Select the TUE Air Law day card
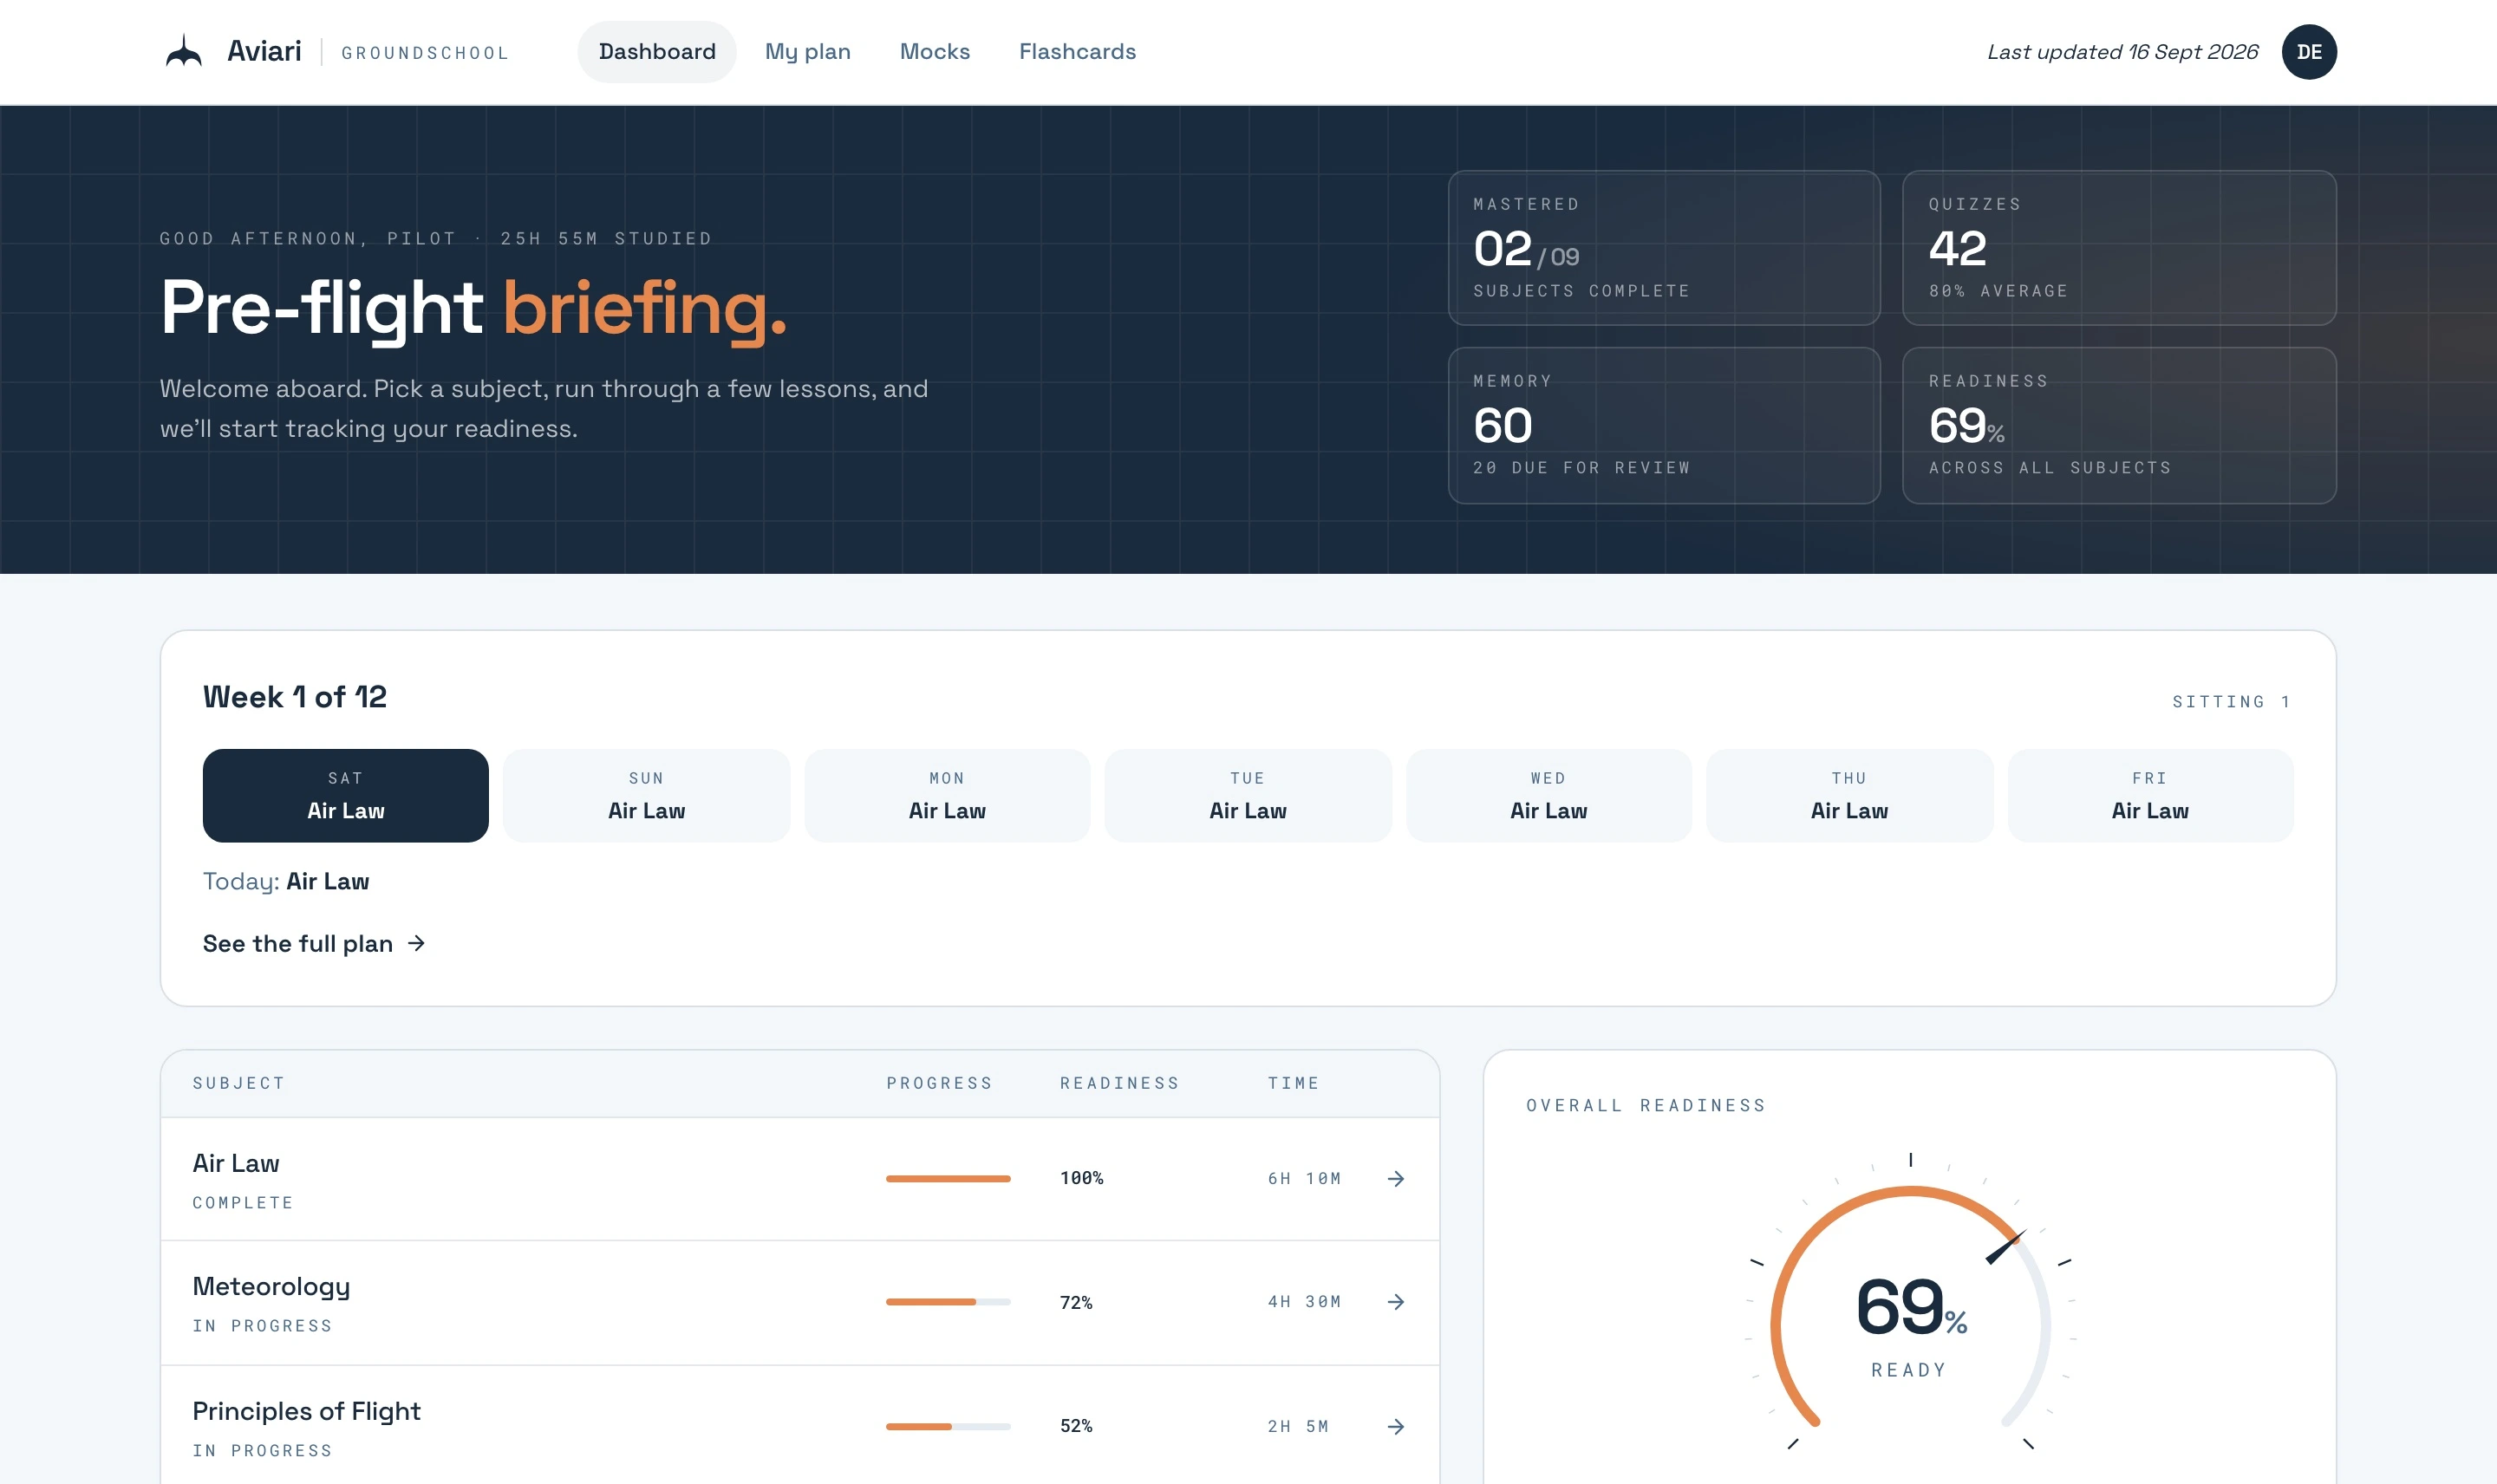This screenshot has height=1484, width=2497. pos(1248,795)
